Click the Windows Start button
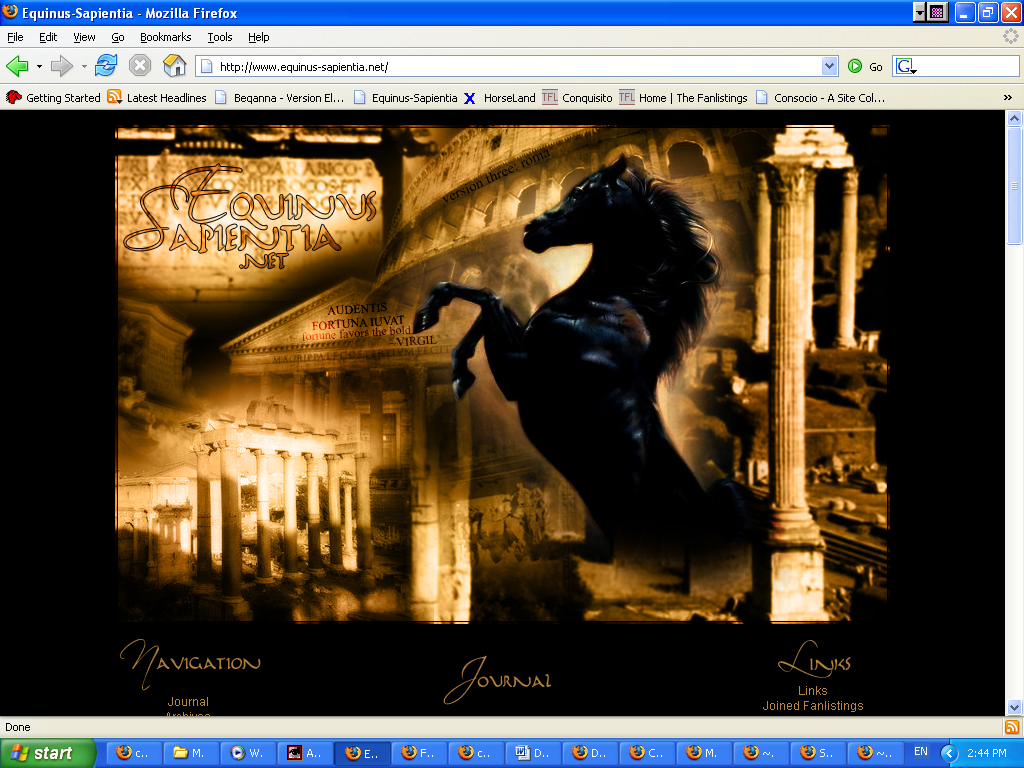The height and width of the screenshot is (768, 1024). tap(48, 753)
